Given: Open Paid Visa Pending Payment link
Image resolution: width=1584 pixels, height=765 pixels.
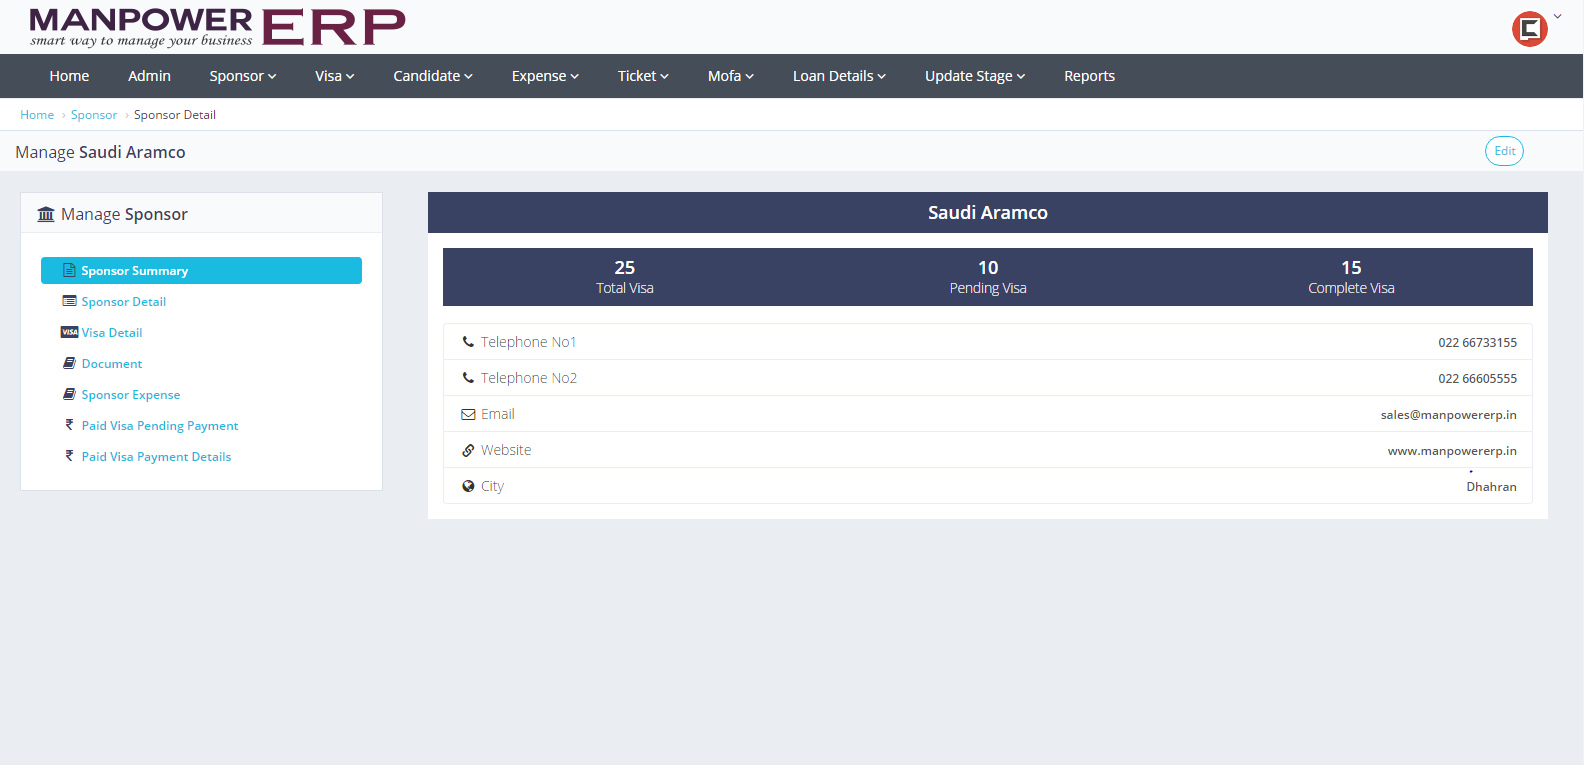Looking at the screenshot, I should pos(160,425).
